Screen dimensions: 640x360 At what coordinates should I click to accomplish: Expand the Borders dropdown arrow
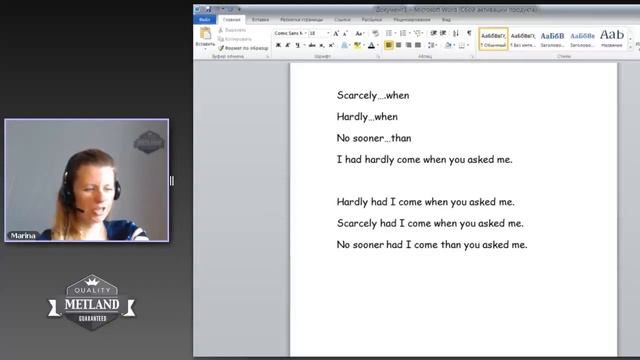coord(468,45)
